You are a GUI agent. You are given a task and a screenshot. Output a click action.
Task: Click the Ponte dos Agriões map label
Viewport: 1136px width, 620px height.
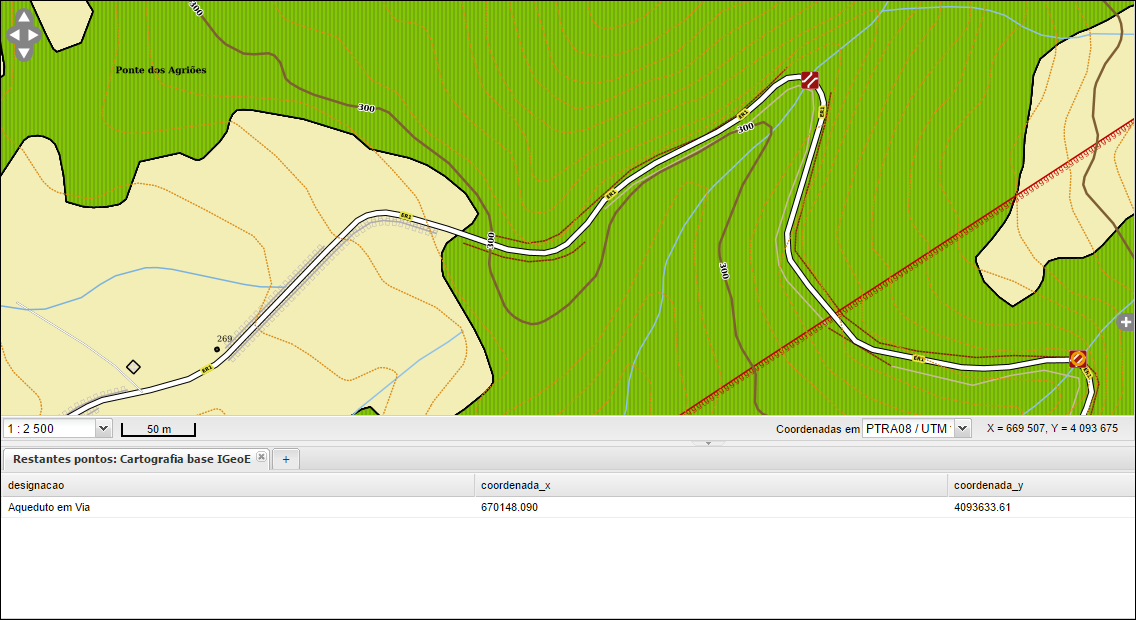[x=161, y=70]
